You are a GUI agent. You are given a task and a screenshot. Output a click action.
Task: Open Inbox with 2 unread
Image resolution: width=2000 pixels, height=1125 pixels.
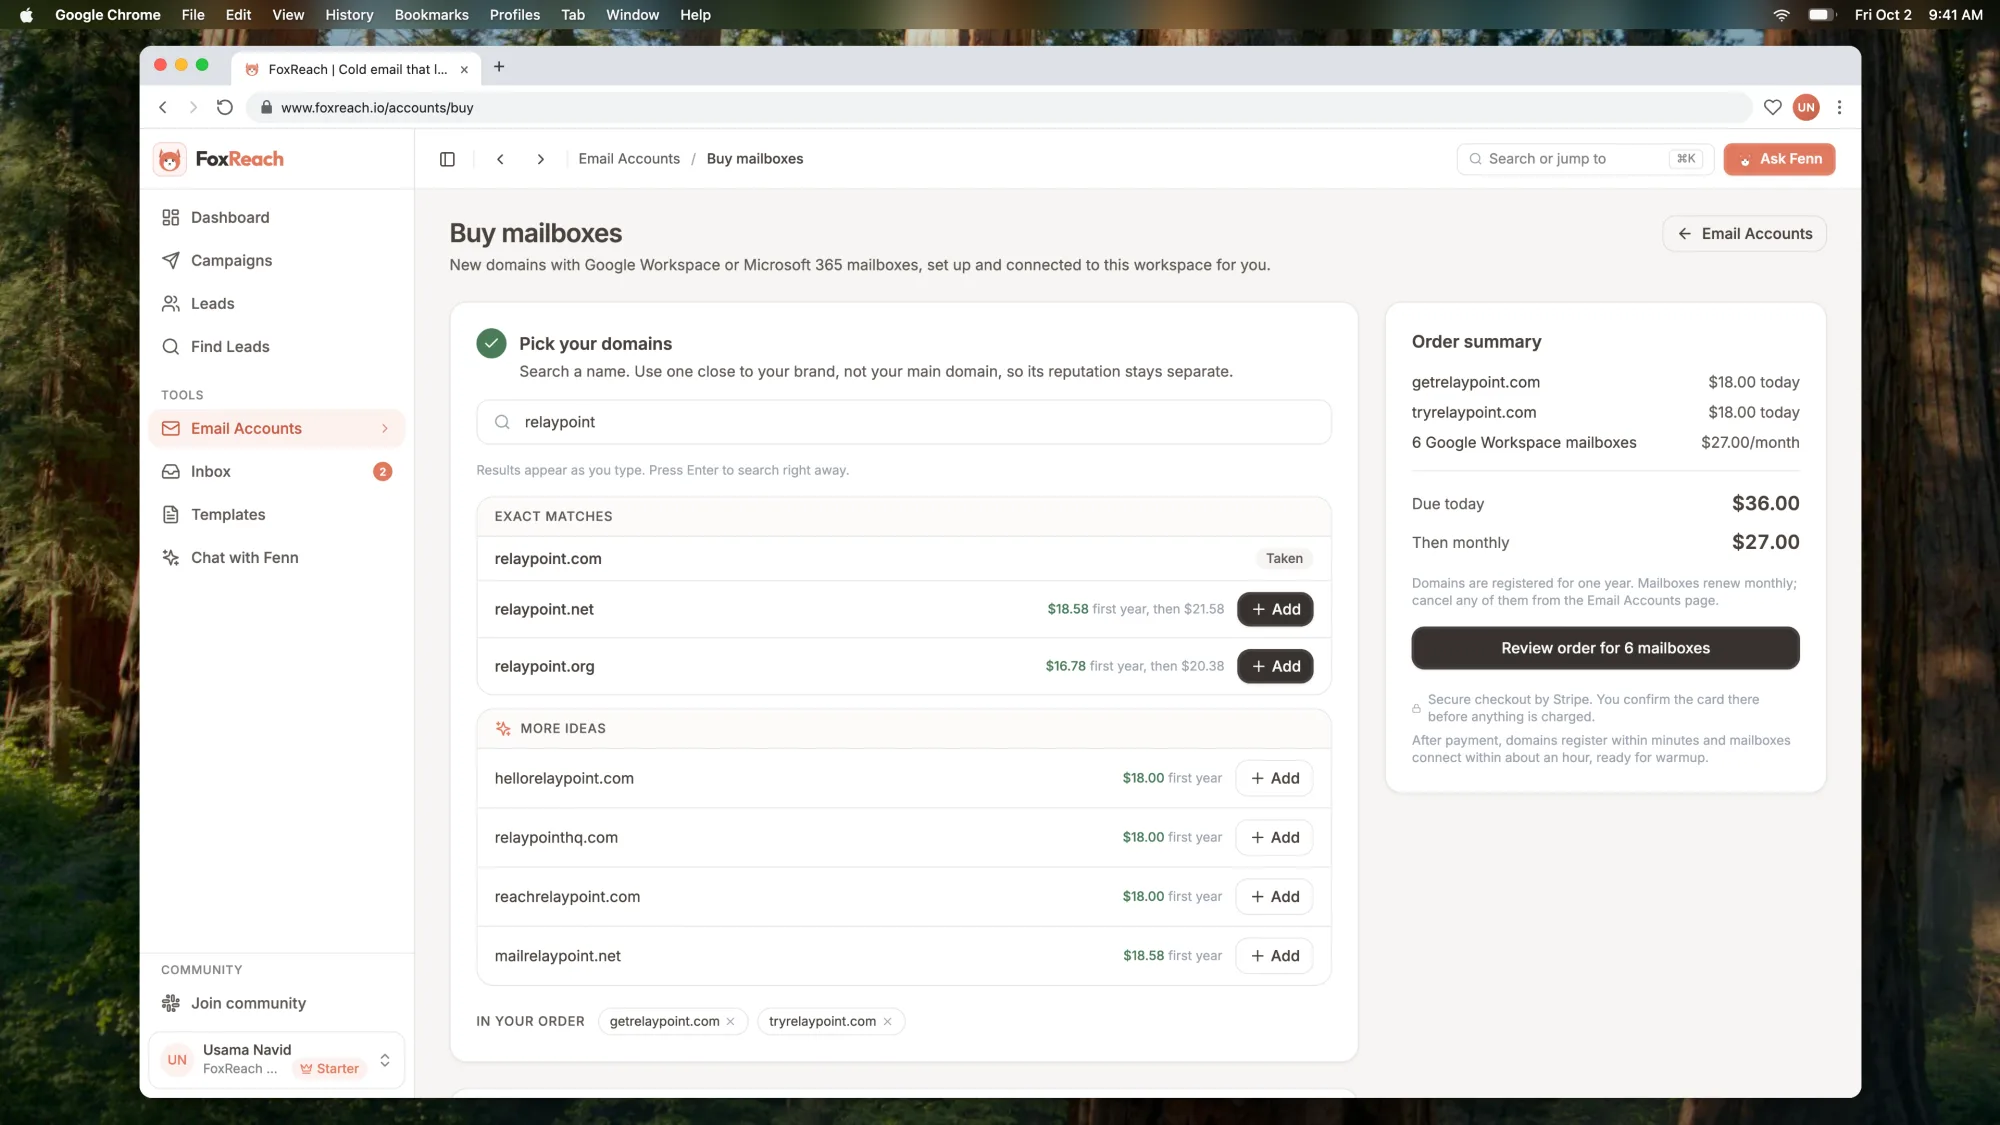277,471
